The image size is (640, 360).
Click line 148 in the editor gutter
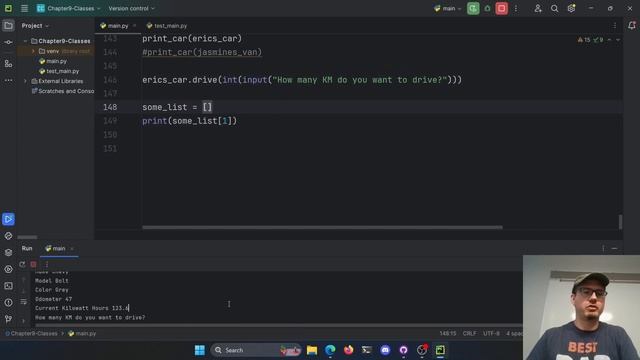coord(110,107)
